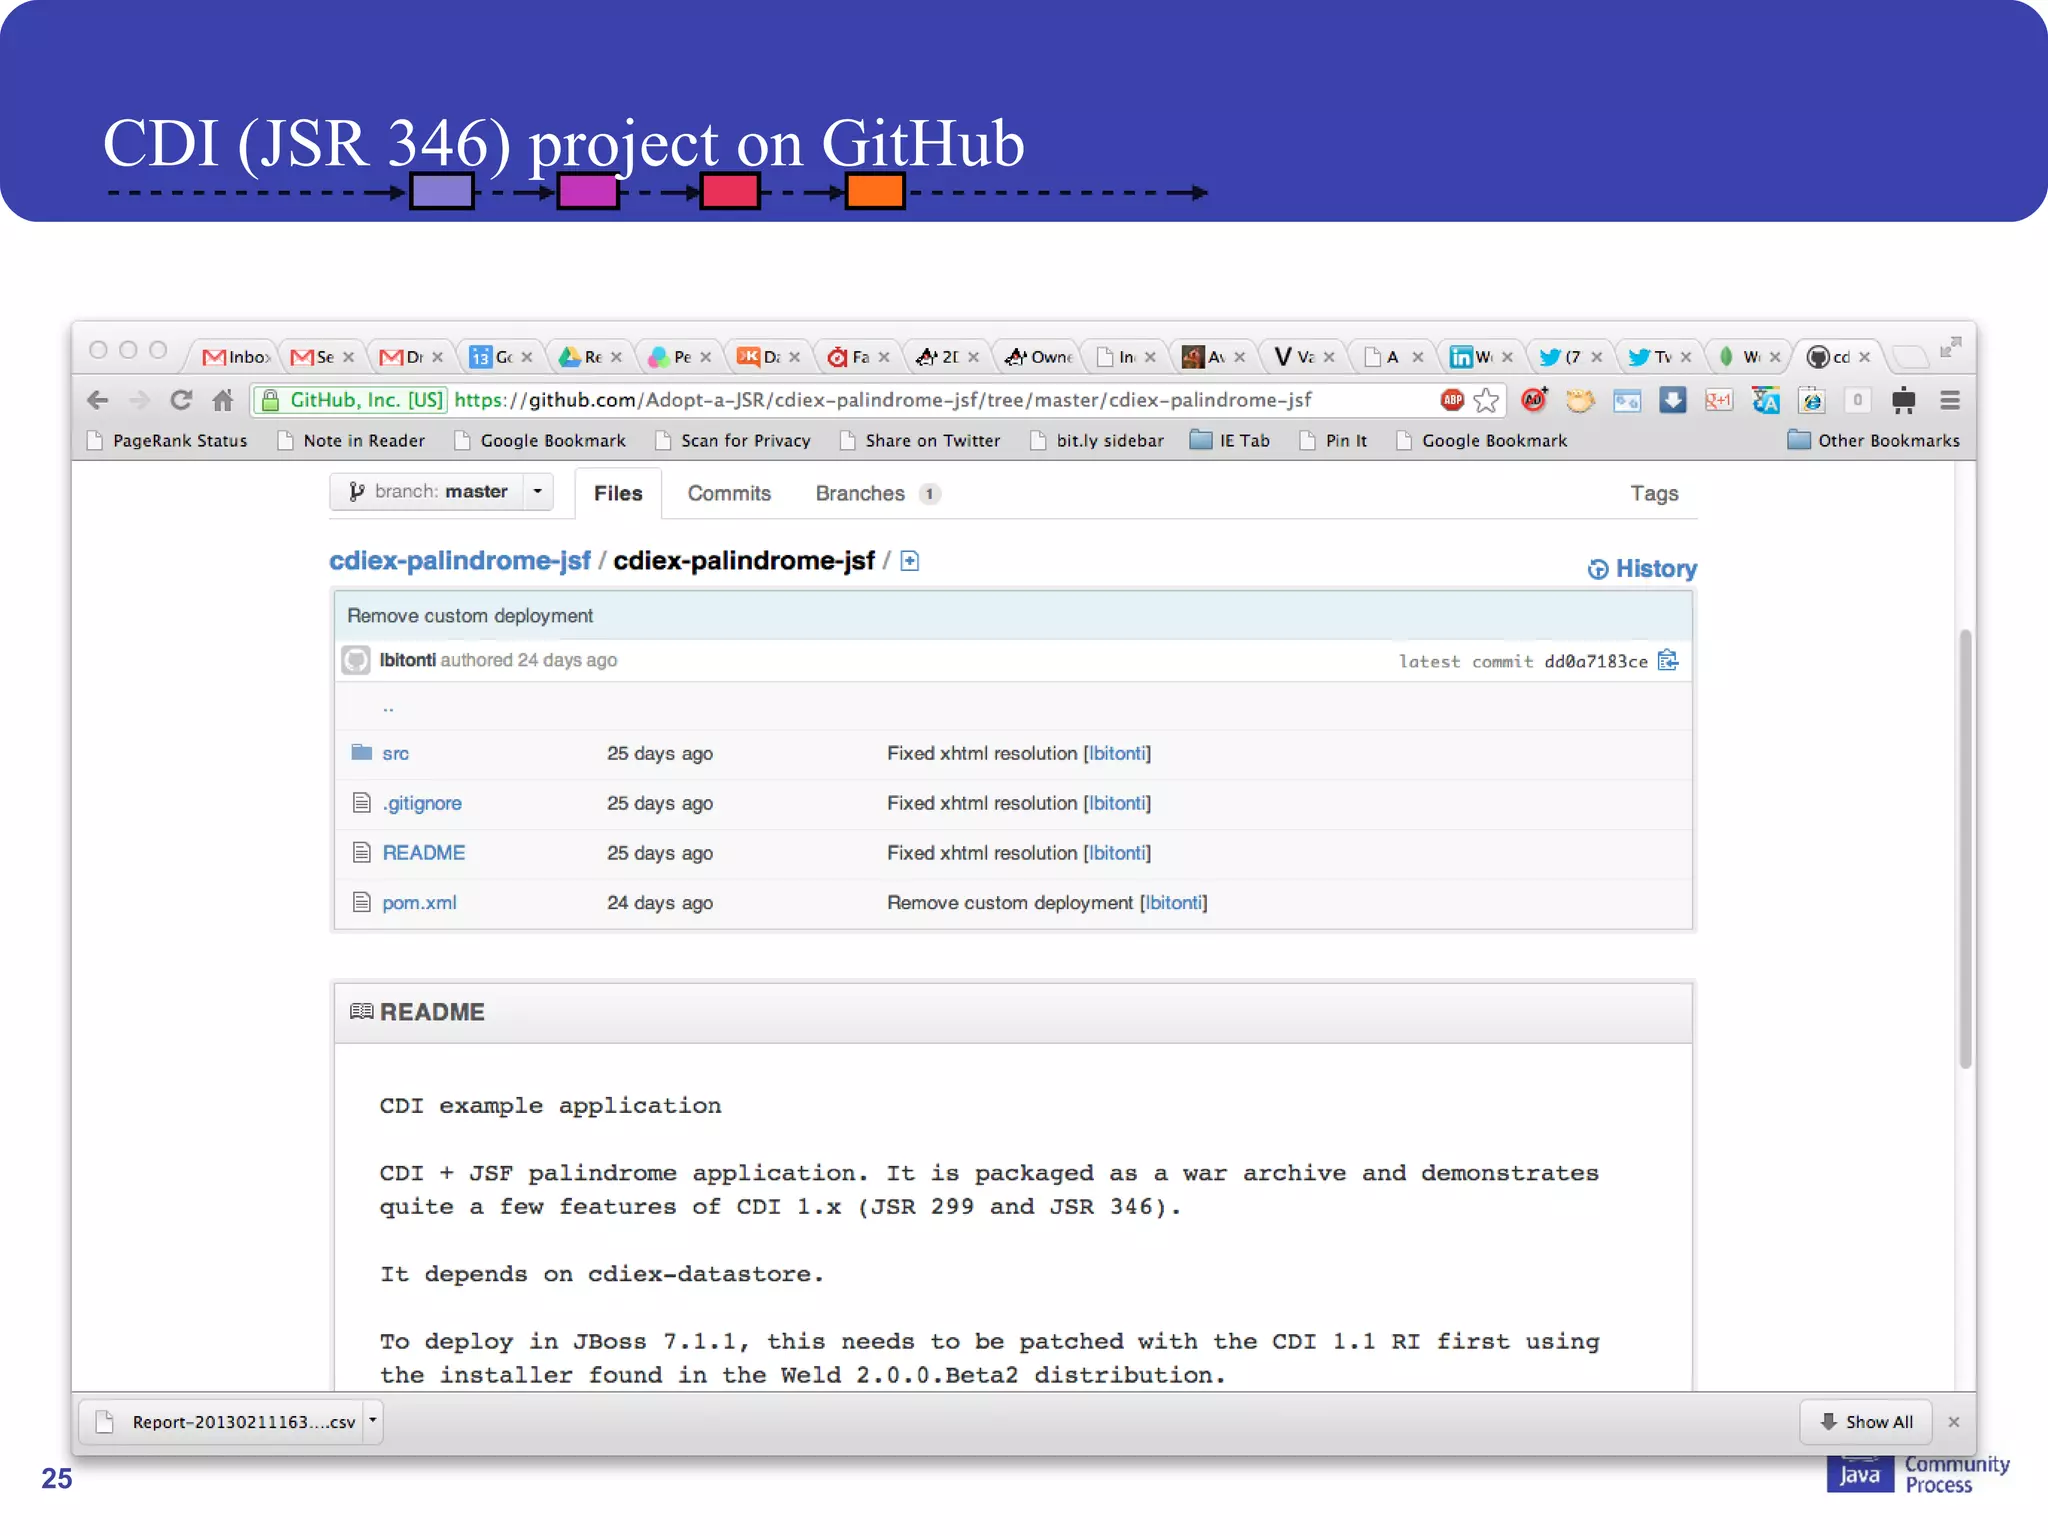Open the Note in Reader bookmark
The image size is (2048, 1536).
coord(352,440)
